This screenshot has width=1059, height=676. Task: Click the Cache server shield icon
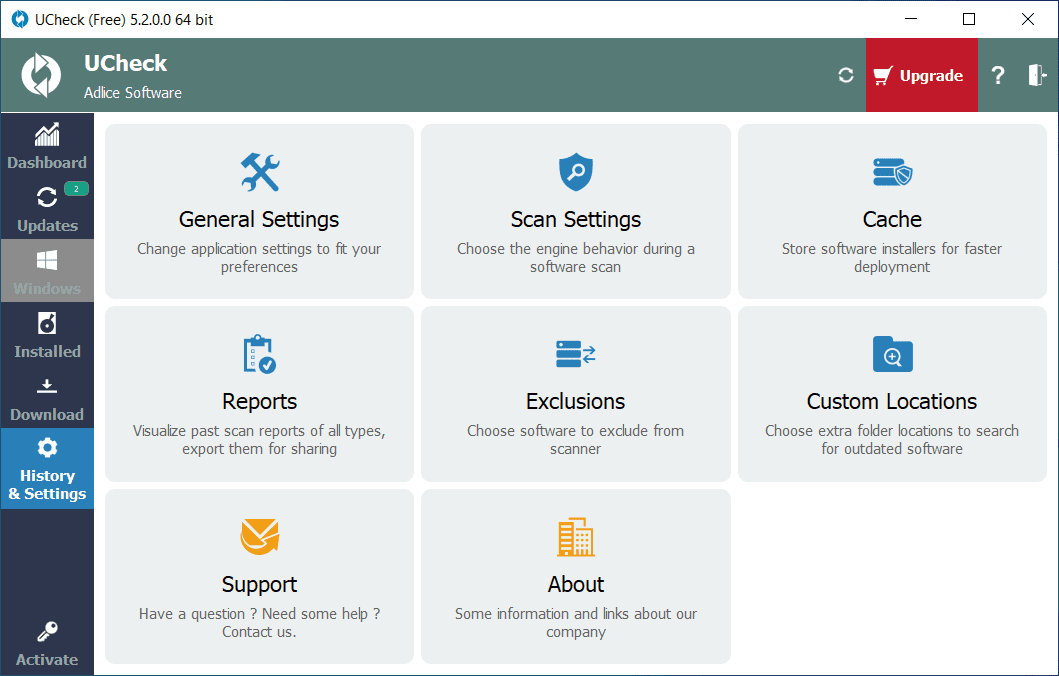892,172
